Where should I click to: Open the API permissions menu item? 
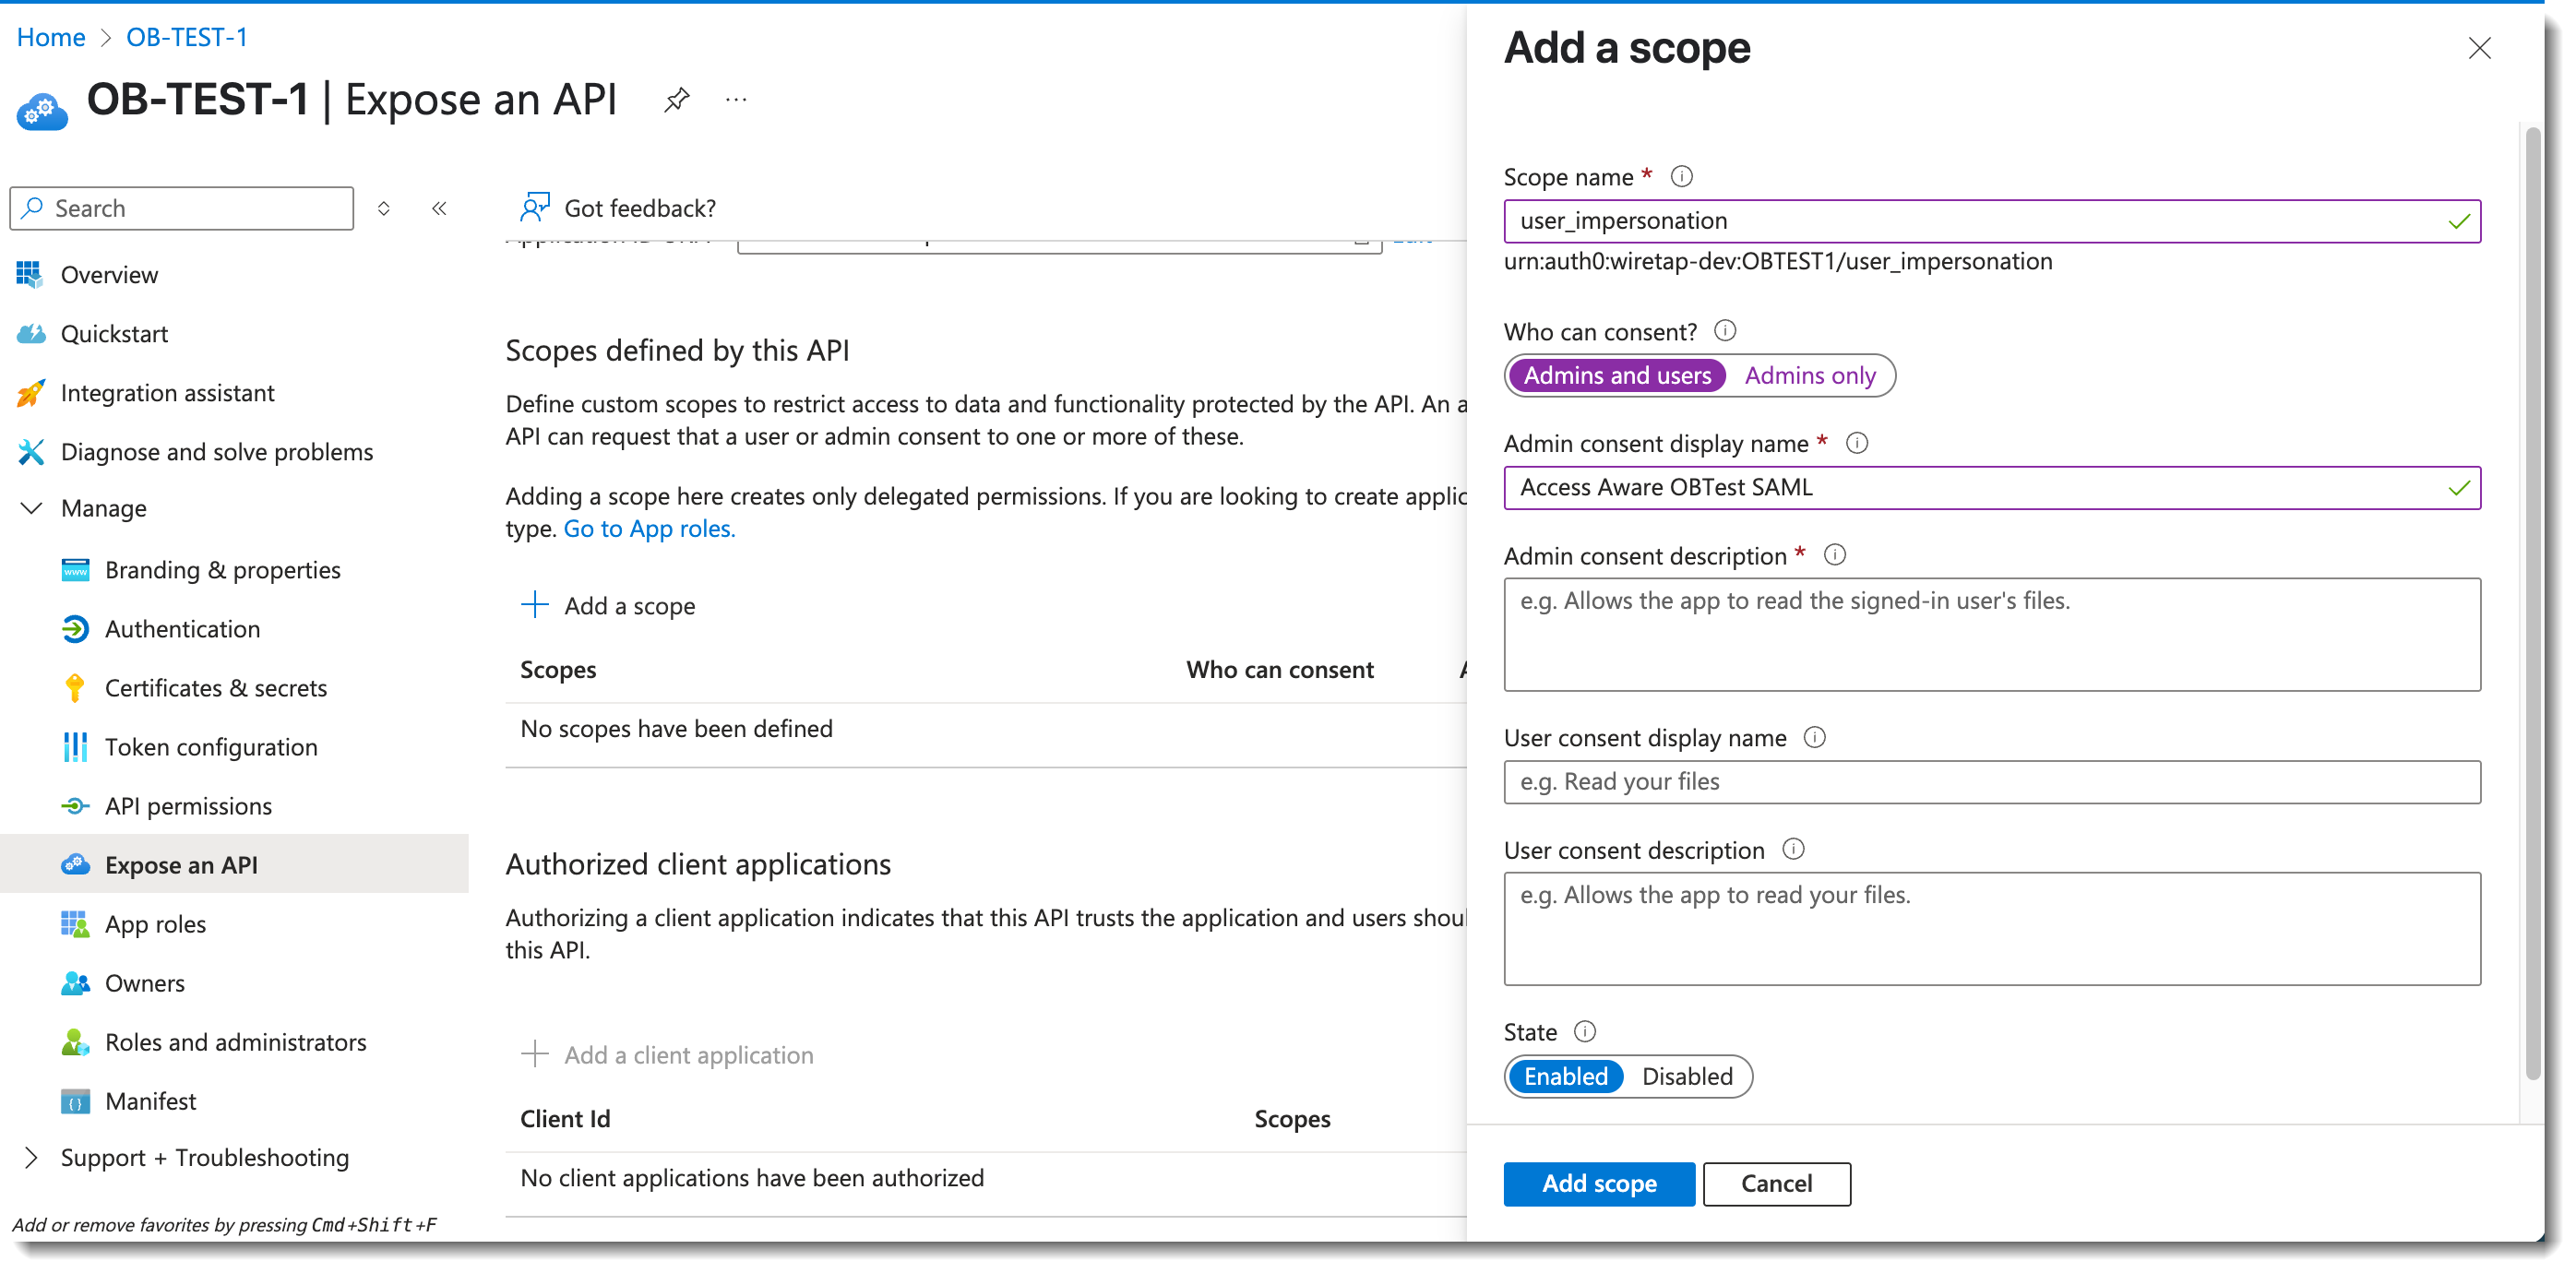(188, 805)
